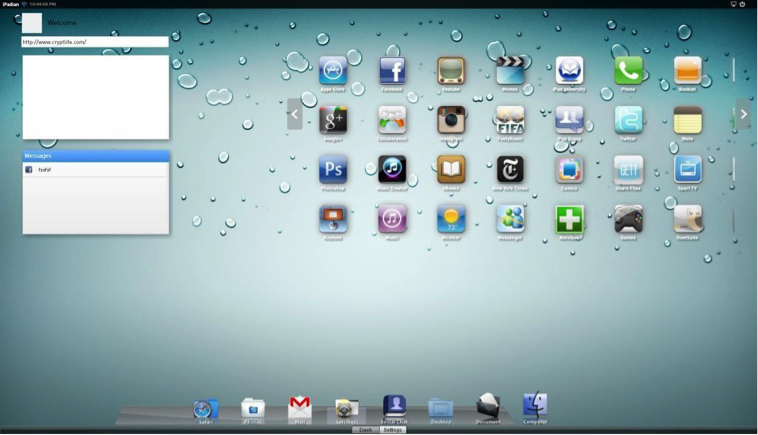Launch the Comics app
The height and width of the screenshot is (435, 758).
569,170
